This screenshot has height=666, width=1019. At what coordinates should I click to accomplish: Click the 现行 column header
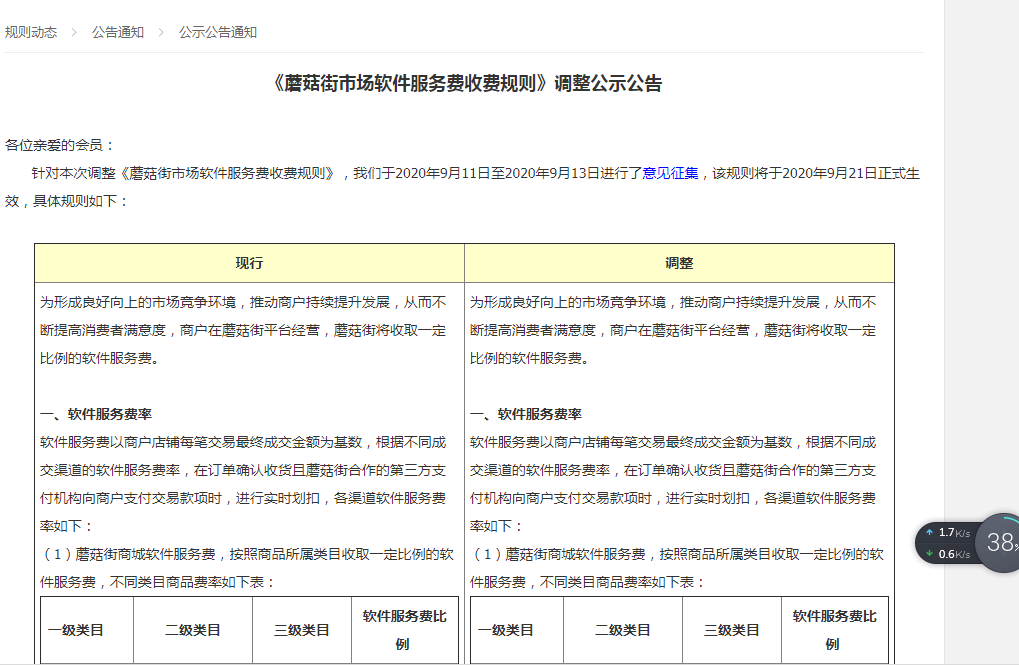tap(250, 263)
